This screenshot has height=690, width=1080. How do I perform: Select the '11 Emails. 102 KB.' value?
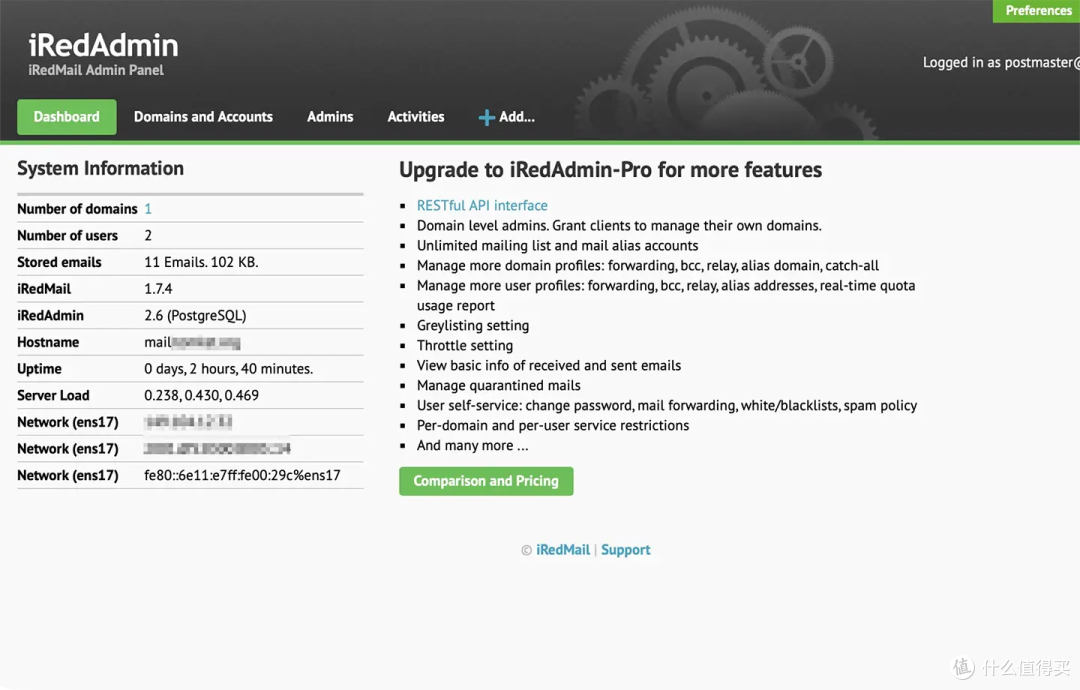pyautogui.click(x=201, y=262)
